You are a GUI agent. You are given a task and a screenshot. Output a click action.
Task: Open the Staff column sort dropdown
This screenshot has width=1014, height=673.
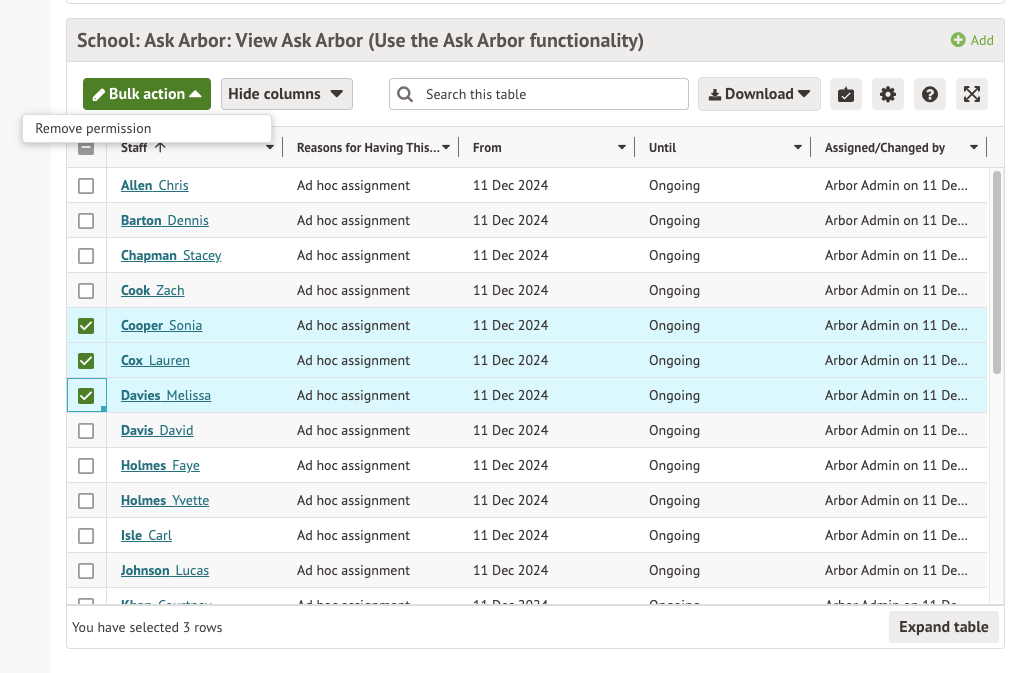tap(269, 146)
